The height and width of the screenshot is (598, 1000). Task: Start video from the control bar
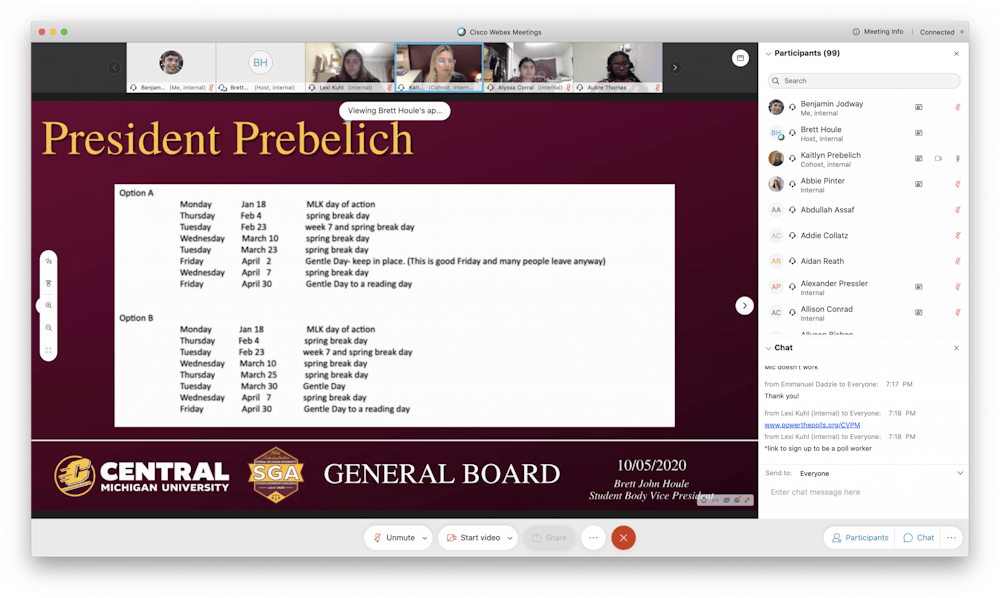473,537
